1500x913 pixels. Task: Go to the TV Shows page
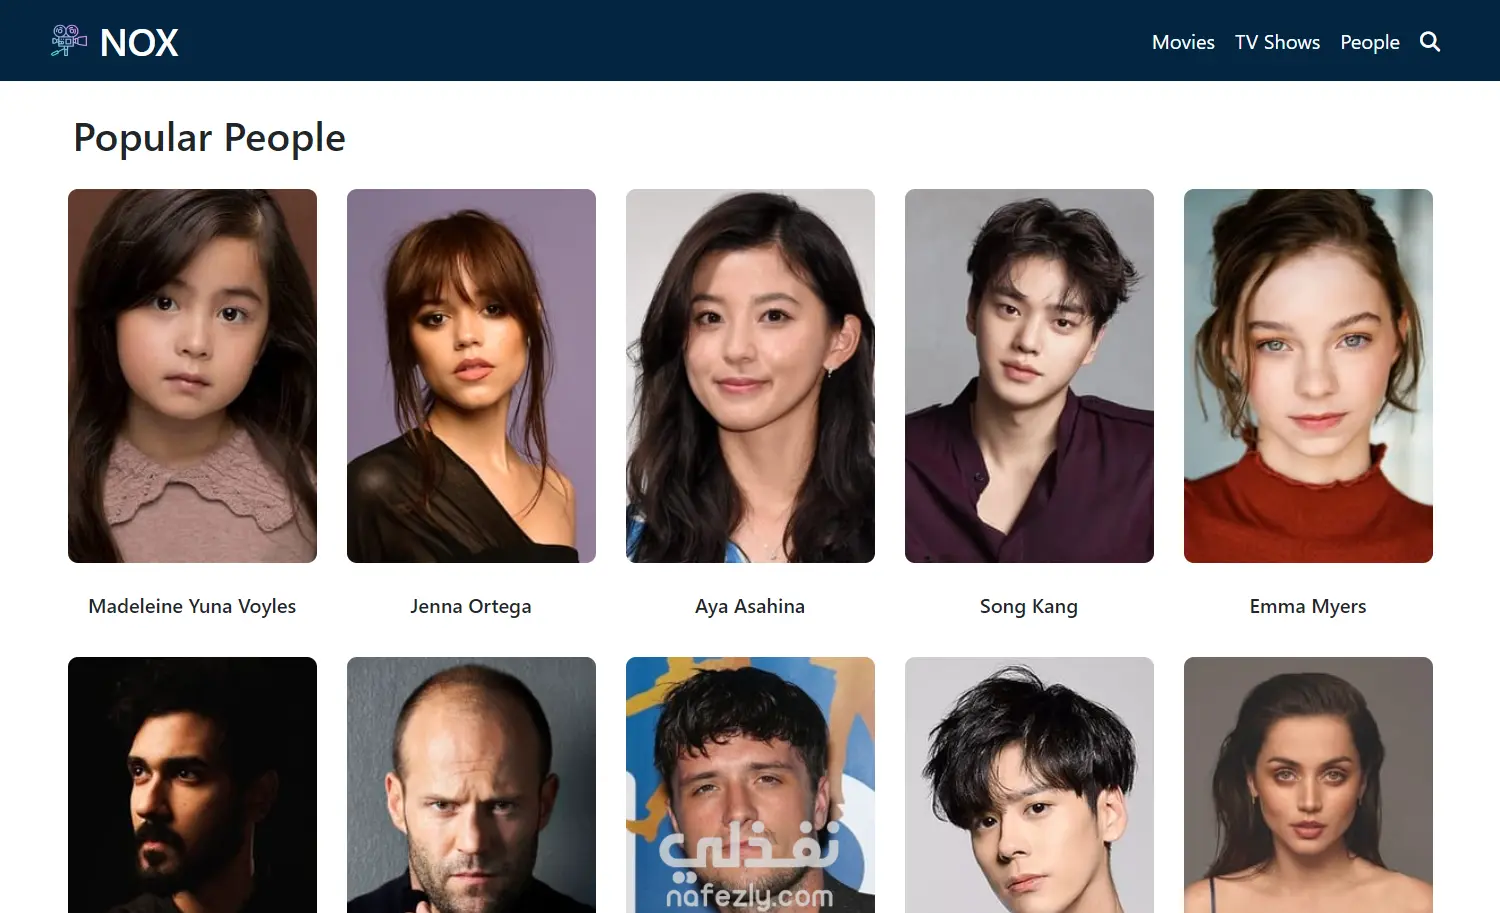point(1277,42)
